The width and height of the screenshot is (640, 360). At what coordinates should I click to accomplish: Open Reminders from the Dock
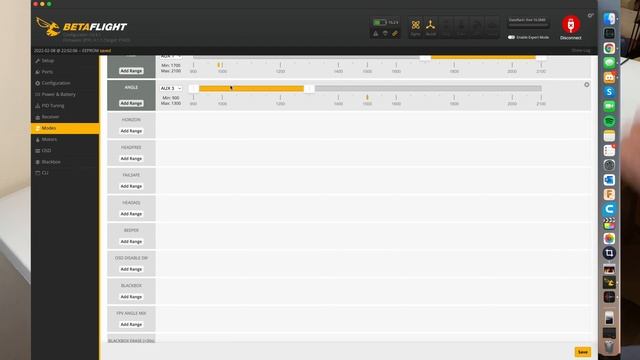(609, 151)
